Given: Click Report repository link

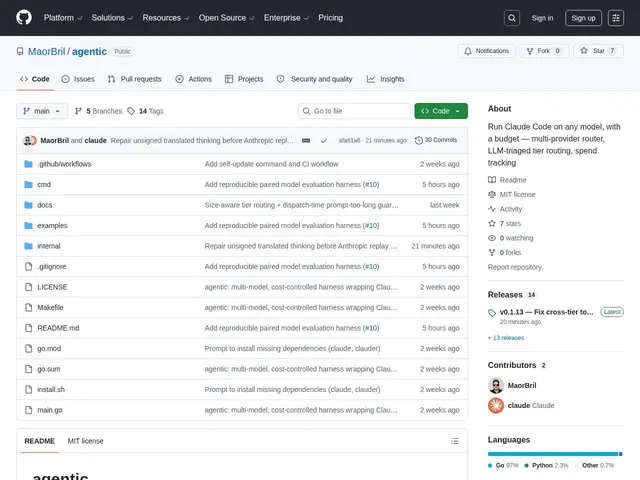Looking at the screenshot, I should pos(515,267).
